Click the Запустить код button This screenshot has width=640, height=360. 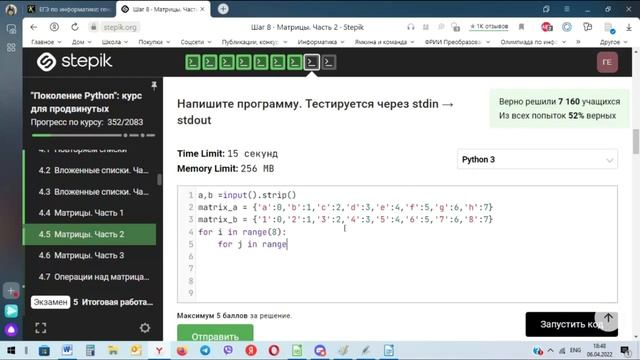(x=571, y=324)
